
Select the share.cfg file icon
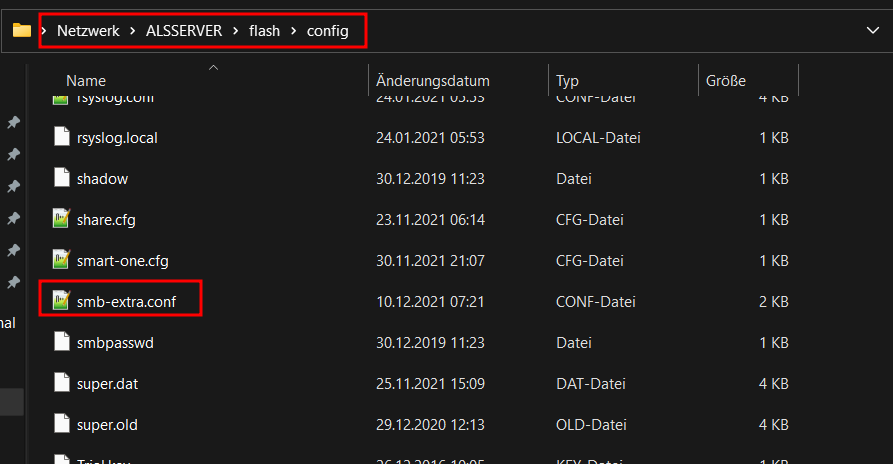(62, 219)
